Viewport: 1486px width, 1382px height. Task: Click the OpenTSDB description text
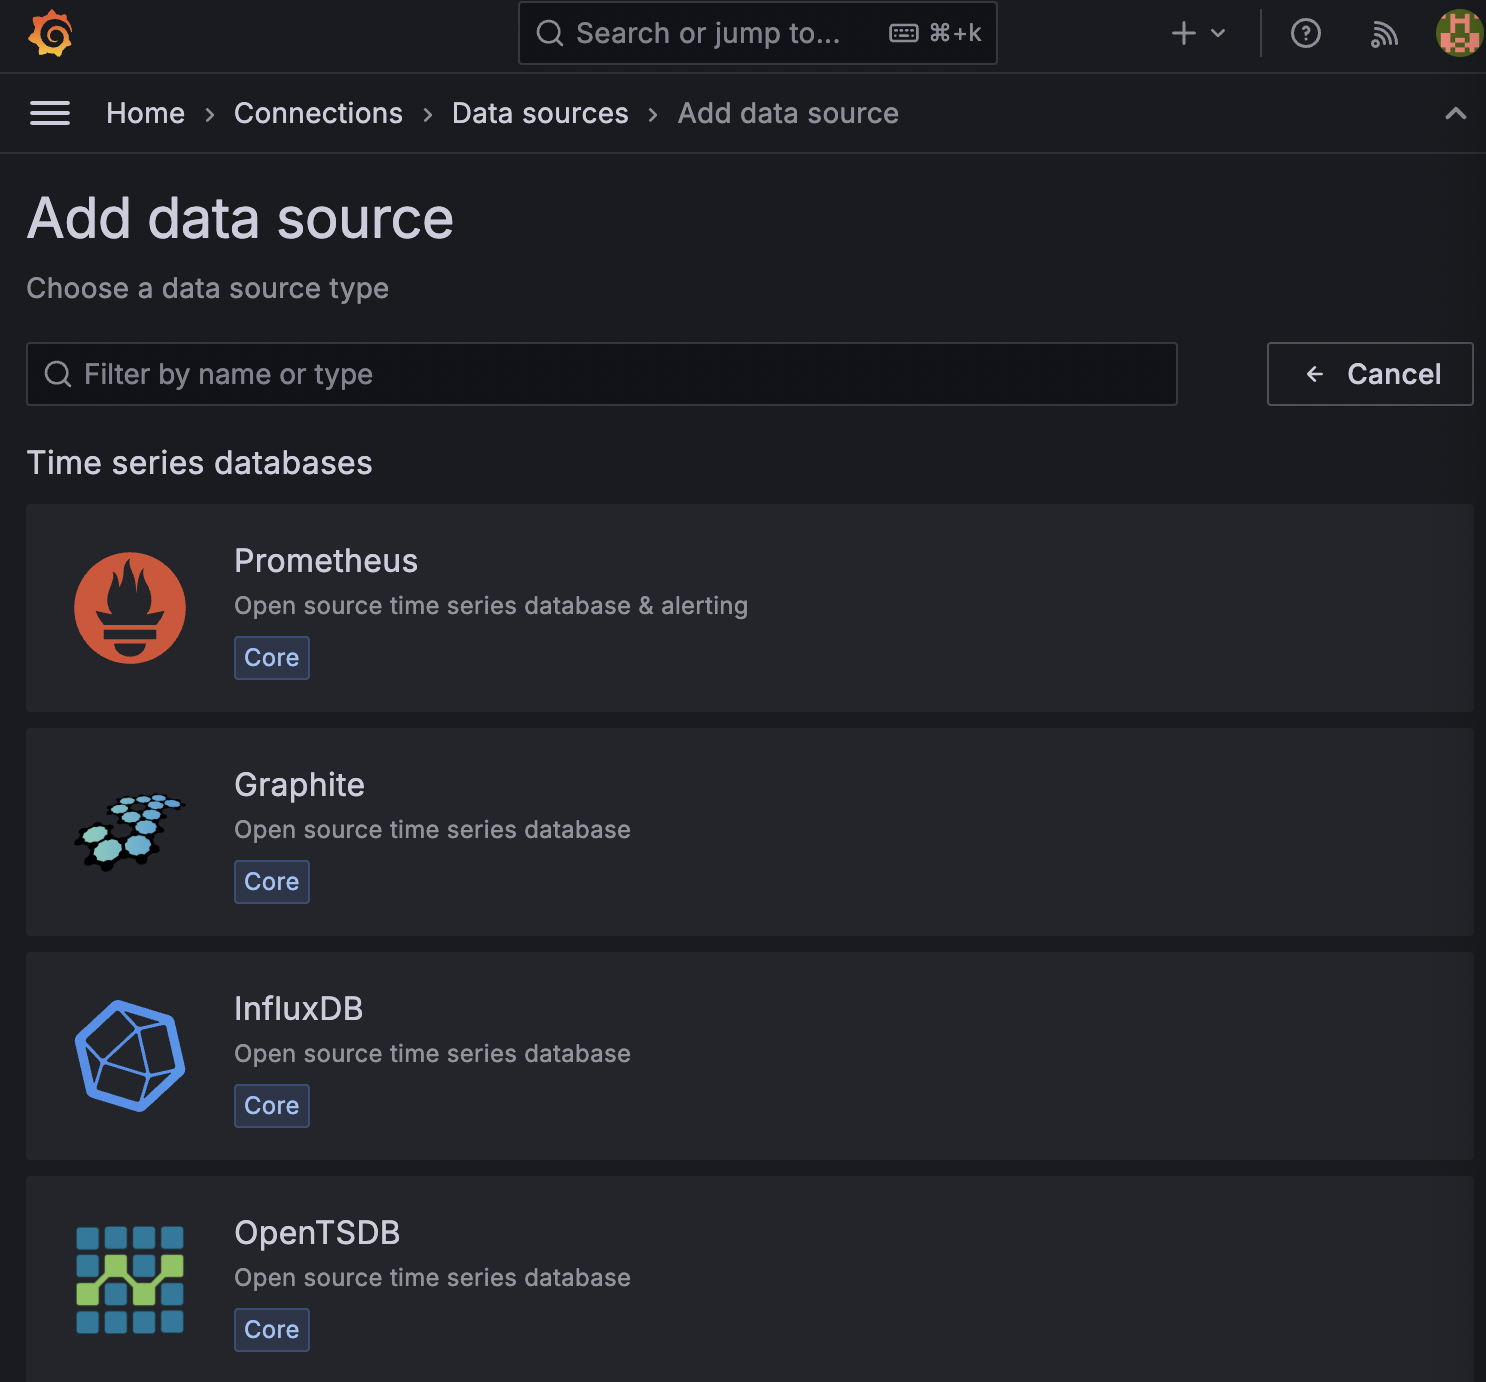pyautogui.click(x=432, y=1278)
